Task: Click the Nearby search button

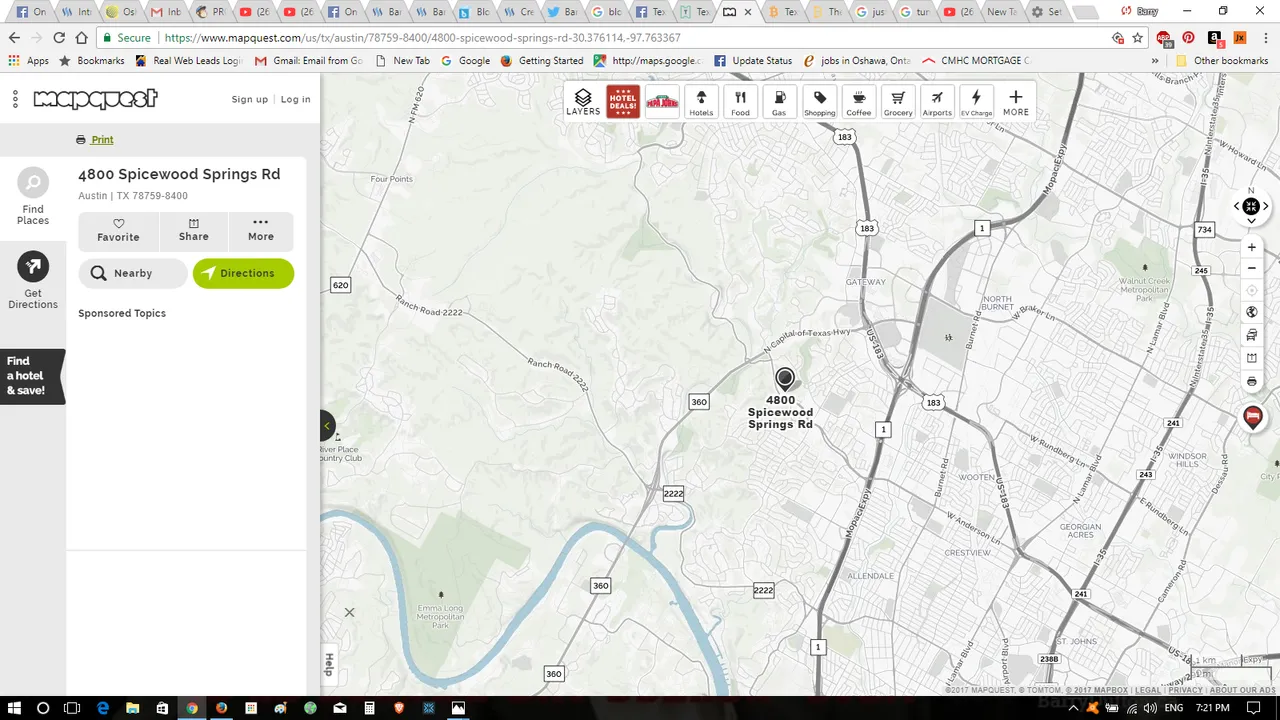Action: point(132,273)
